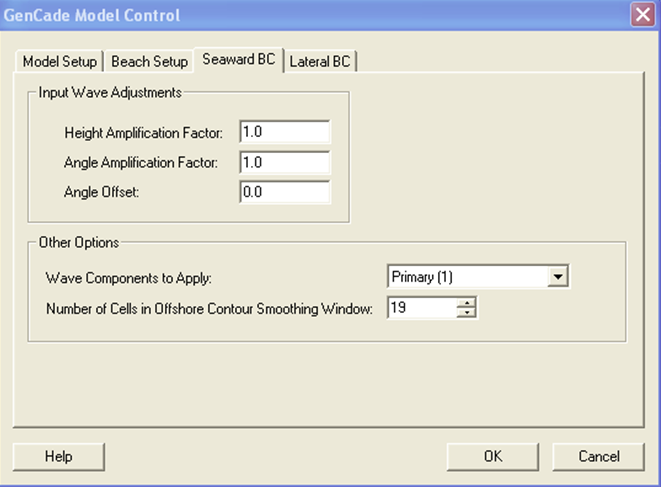661x487 pixels.
Task: Switch to the Model Setup tab
Action: (x=59, y=62)
